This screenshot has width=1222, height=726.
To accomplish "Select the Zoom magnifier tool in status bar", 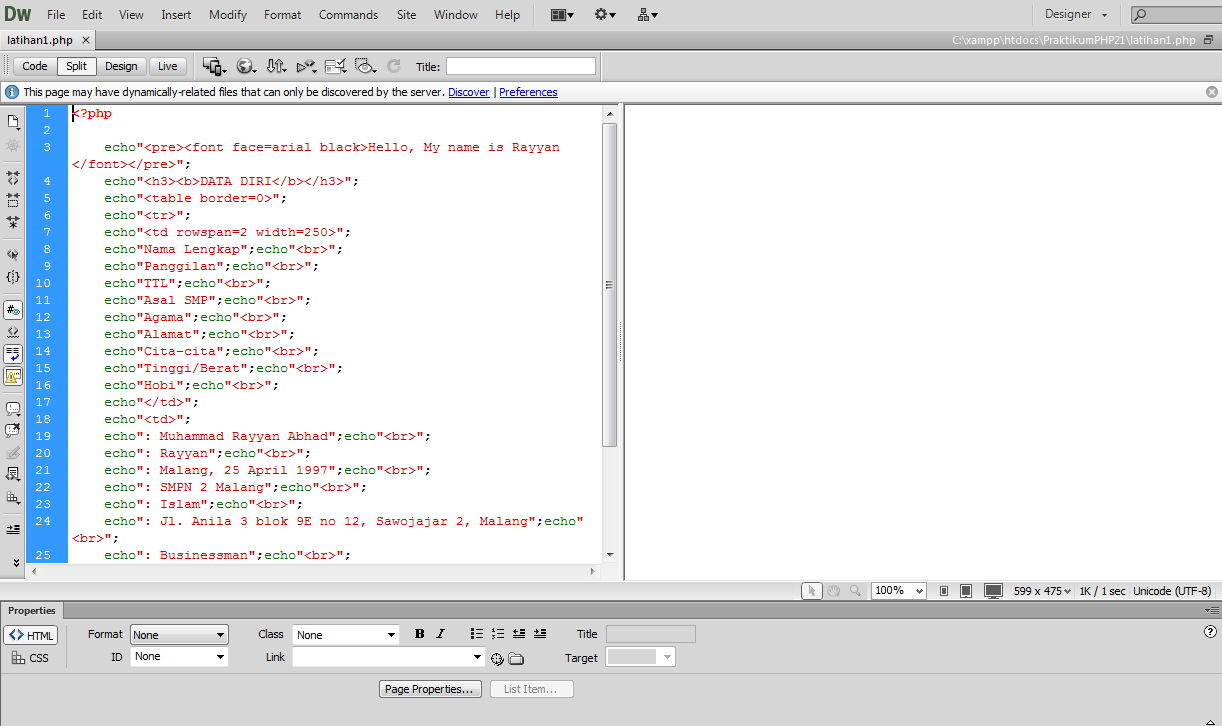I will [855, 591].
